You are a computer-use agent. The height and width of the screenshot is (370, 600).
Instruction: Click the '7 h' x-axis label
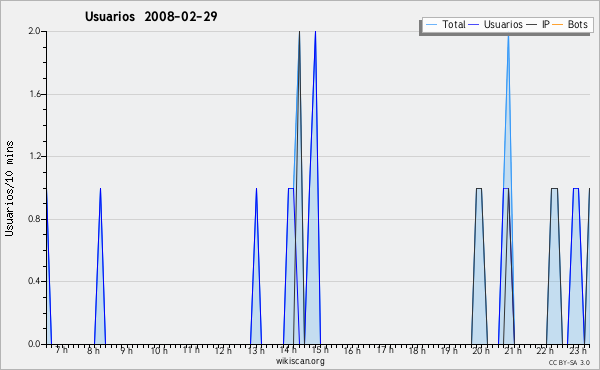tap(62, 350)
